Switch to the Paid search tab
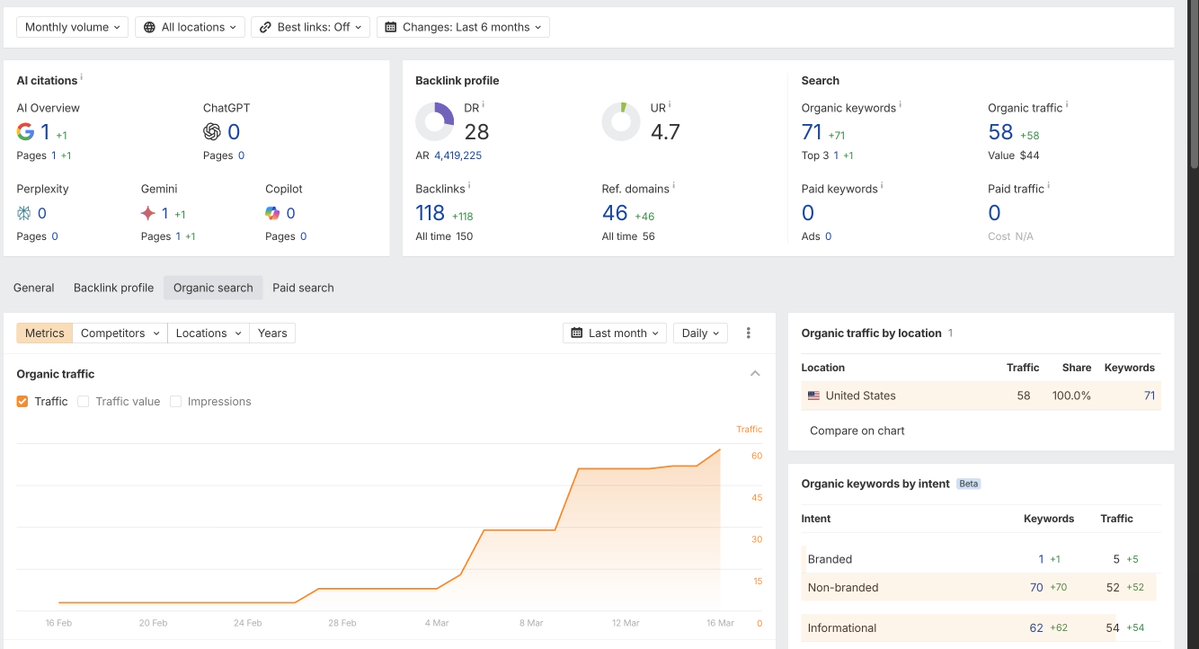1199x649 pixels. [303, 288]
